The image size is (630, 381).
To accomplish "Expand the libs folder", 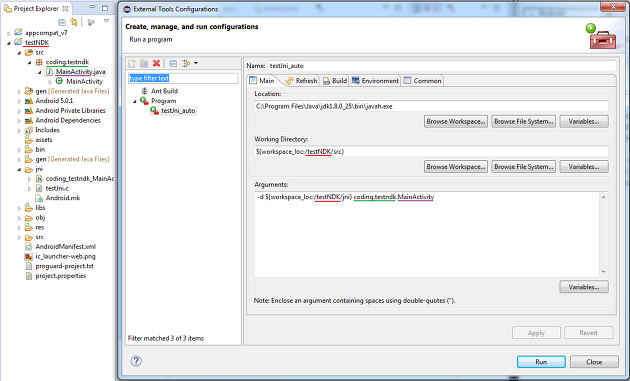I will click(x=19, y=208).
